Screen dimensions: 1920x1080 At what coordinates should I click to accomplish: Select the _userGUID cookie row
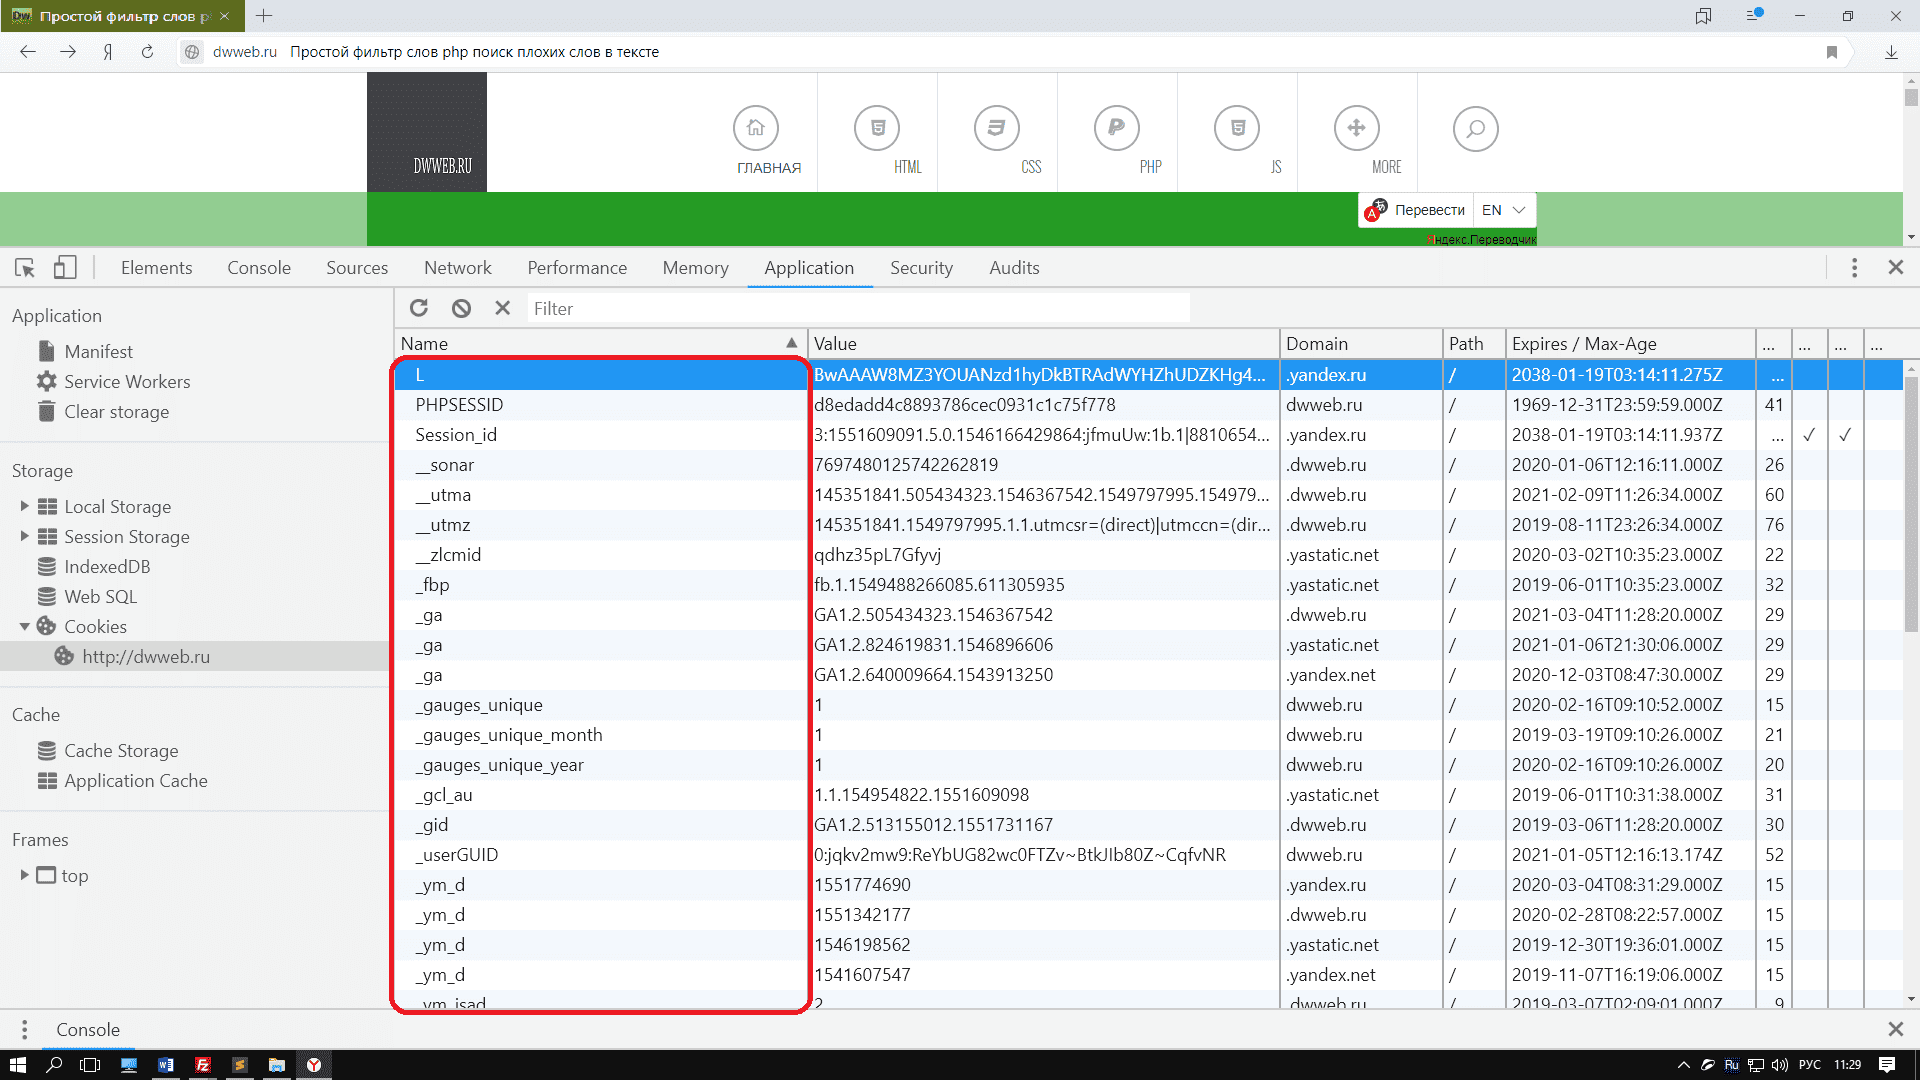click(x=1148, y=854)
